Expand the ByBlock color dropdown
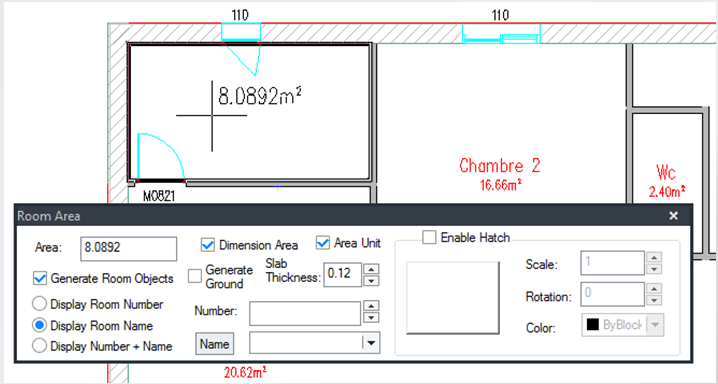This screenshot has width=718, height=384. 655,325
